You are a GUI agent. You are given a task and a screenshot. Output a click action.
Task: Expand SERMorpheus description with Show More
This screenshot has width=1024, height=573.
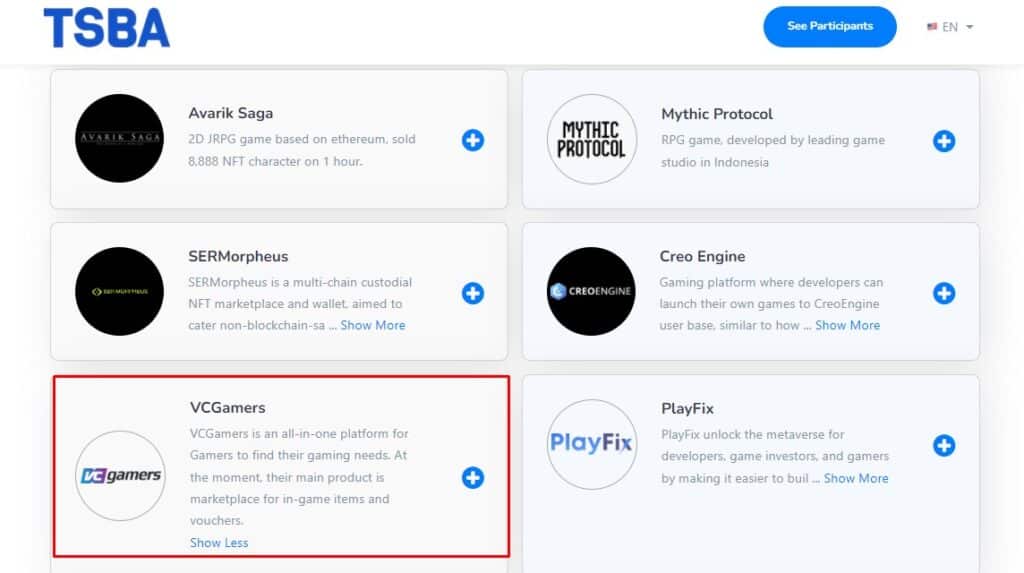(x=372, y=325)
